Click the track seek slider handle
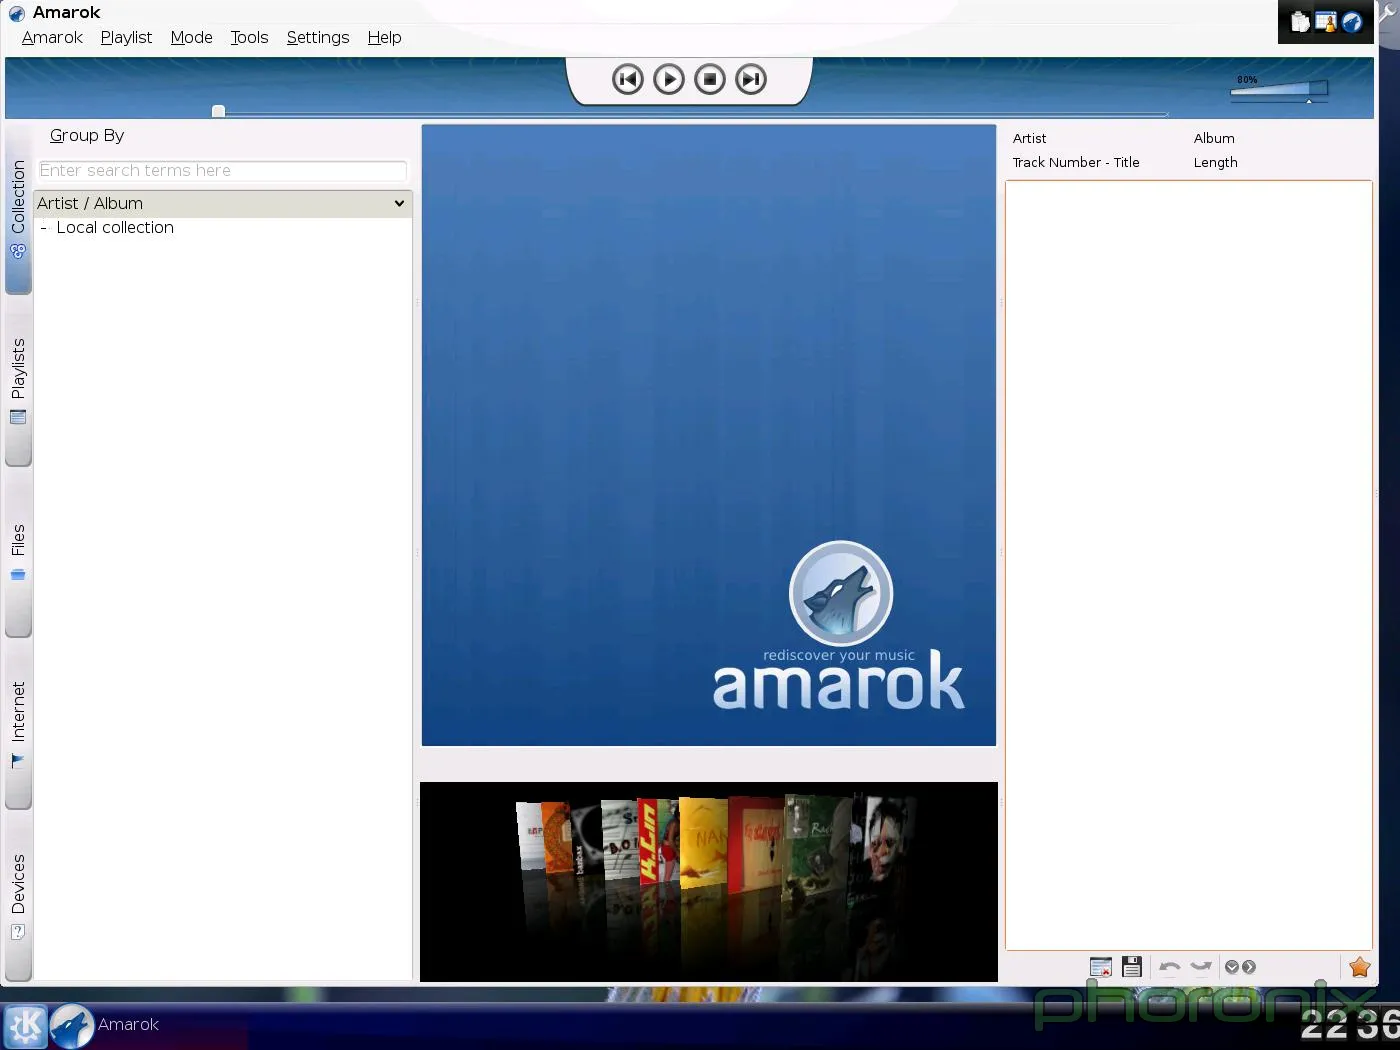 click(218, 111)
